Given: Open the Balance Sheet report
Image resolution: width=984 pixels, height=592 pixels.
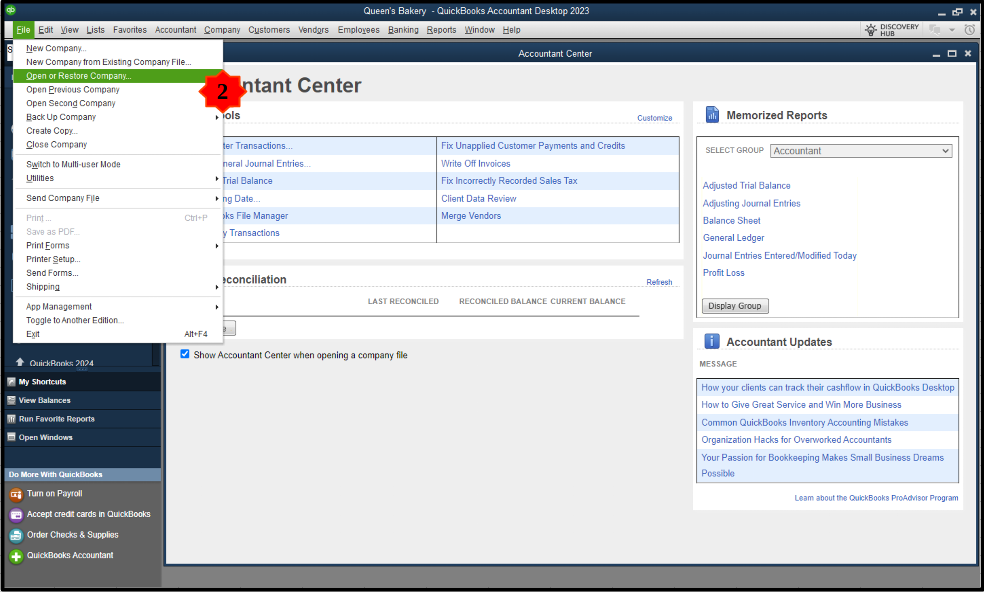Looking at the screenshot, I should pos(731,221).
